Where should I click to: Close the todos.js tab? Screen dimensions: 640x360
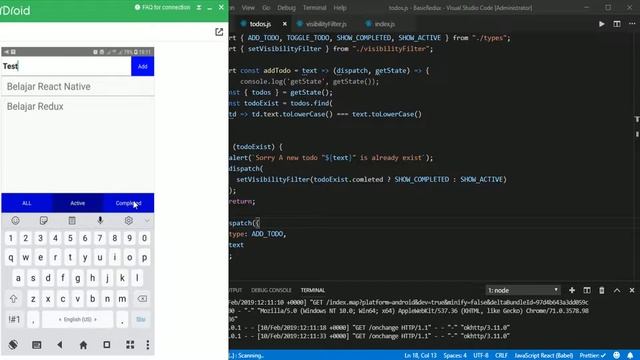click(284, 24)
